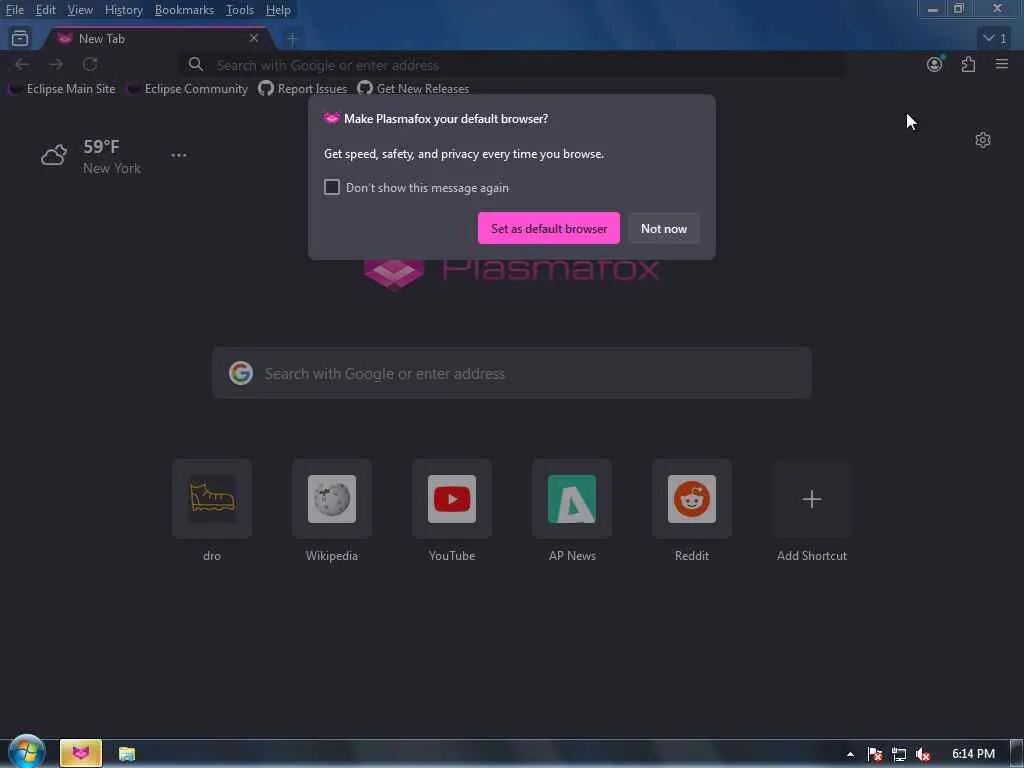Click the Add Shortcut plus tile
The height and width of the screenshot is (768, 1024).
click(812, 499)
